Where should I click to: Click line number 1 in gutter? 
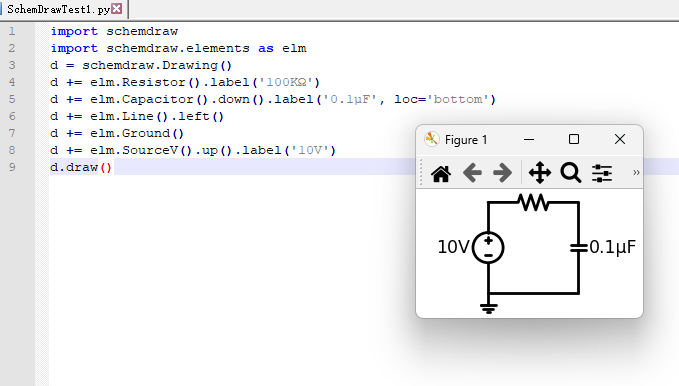(x=12, y=31)
